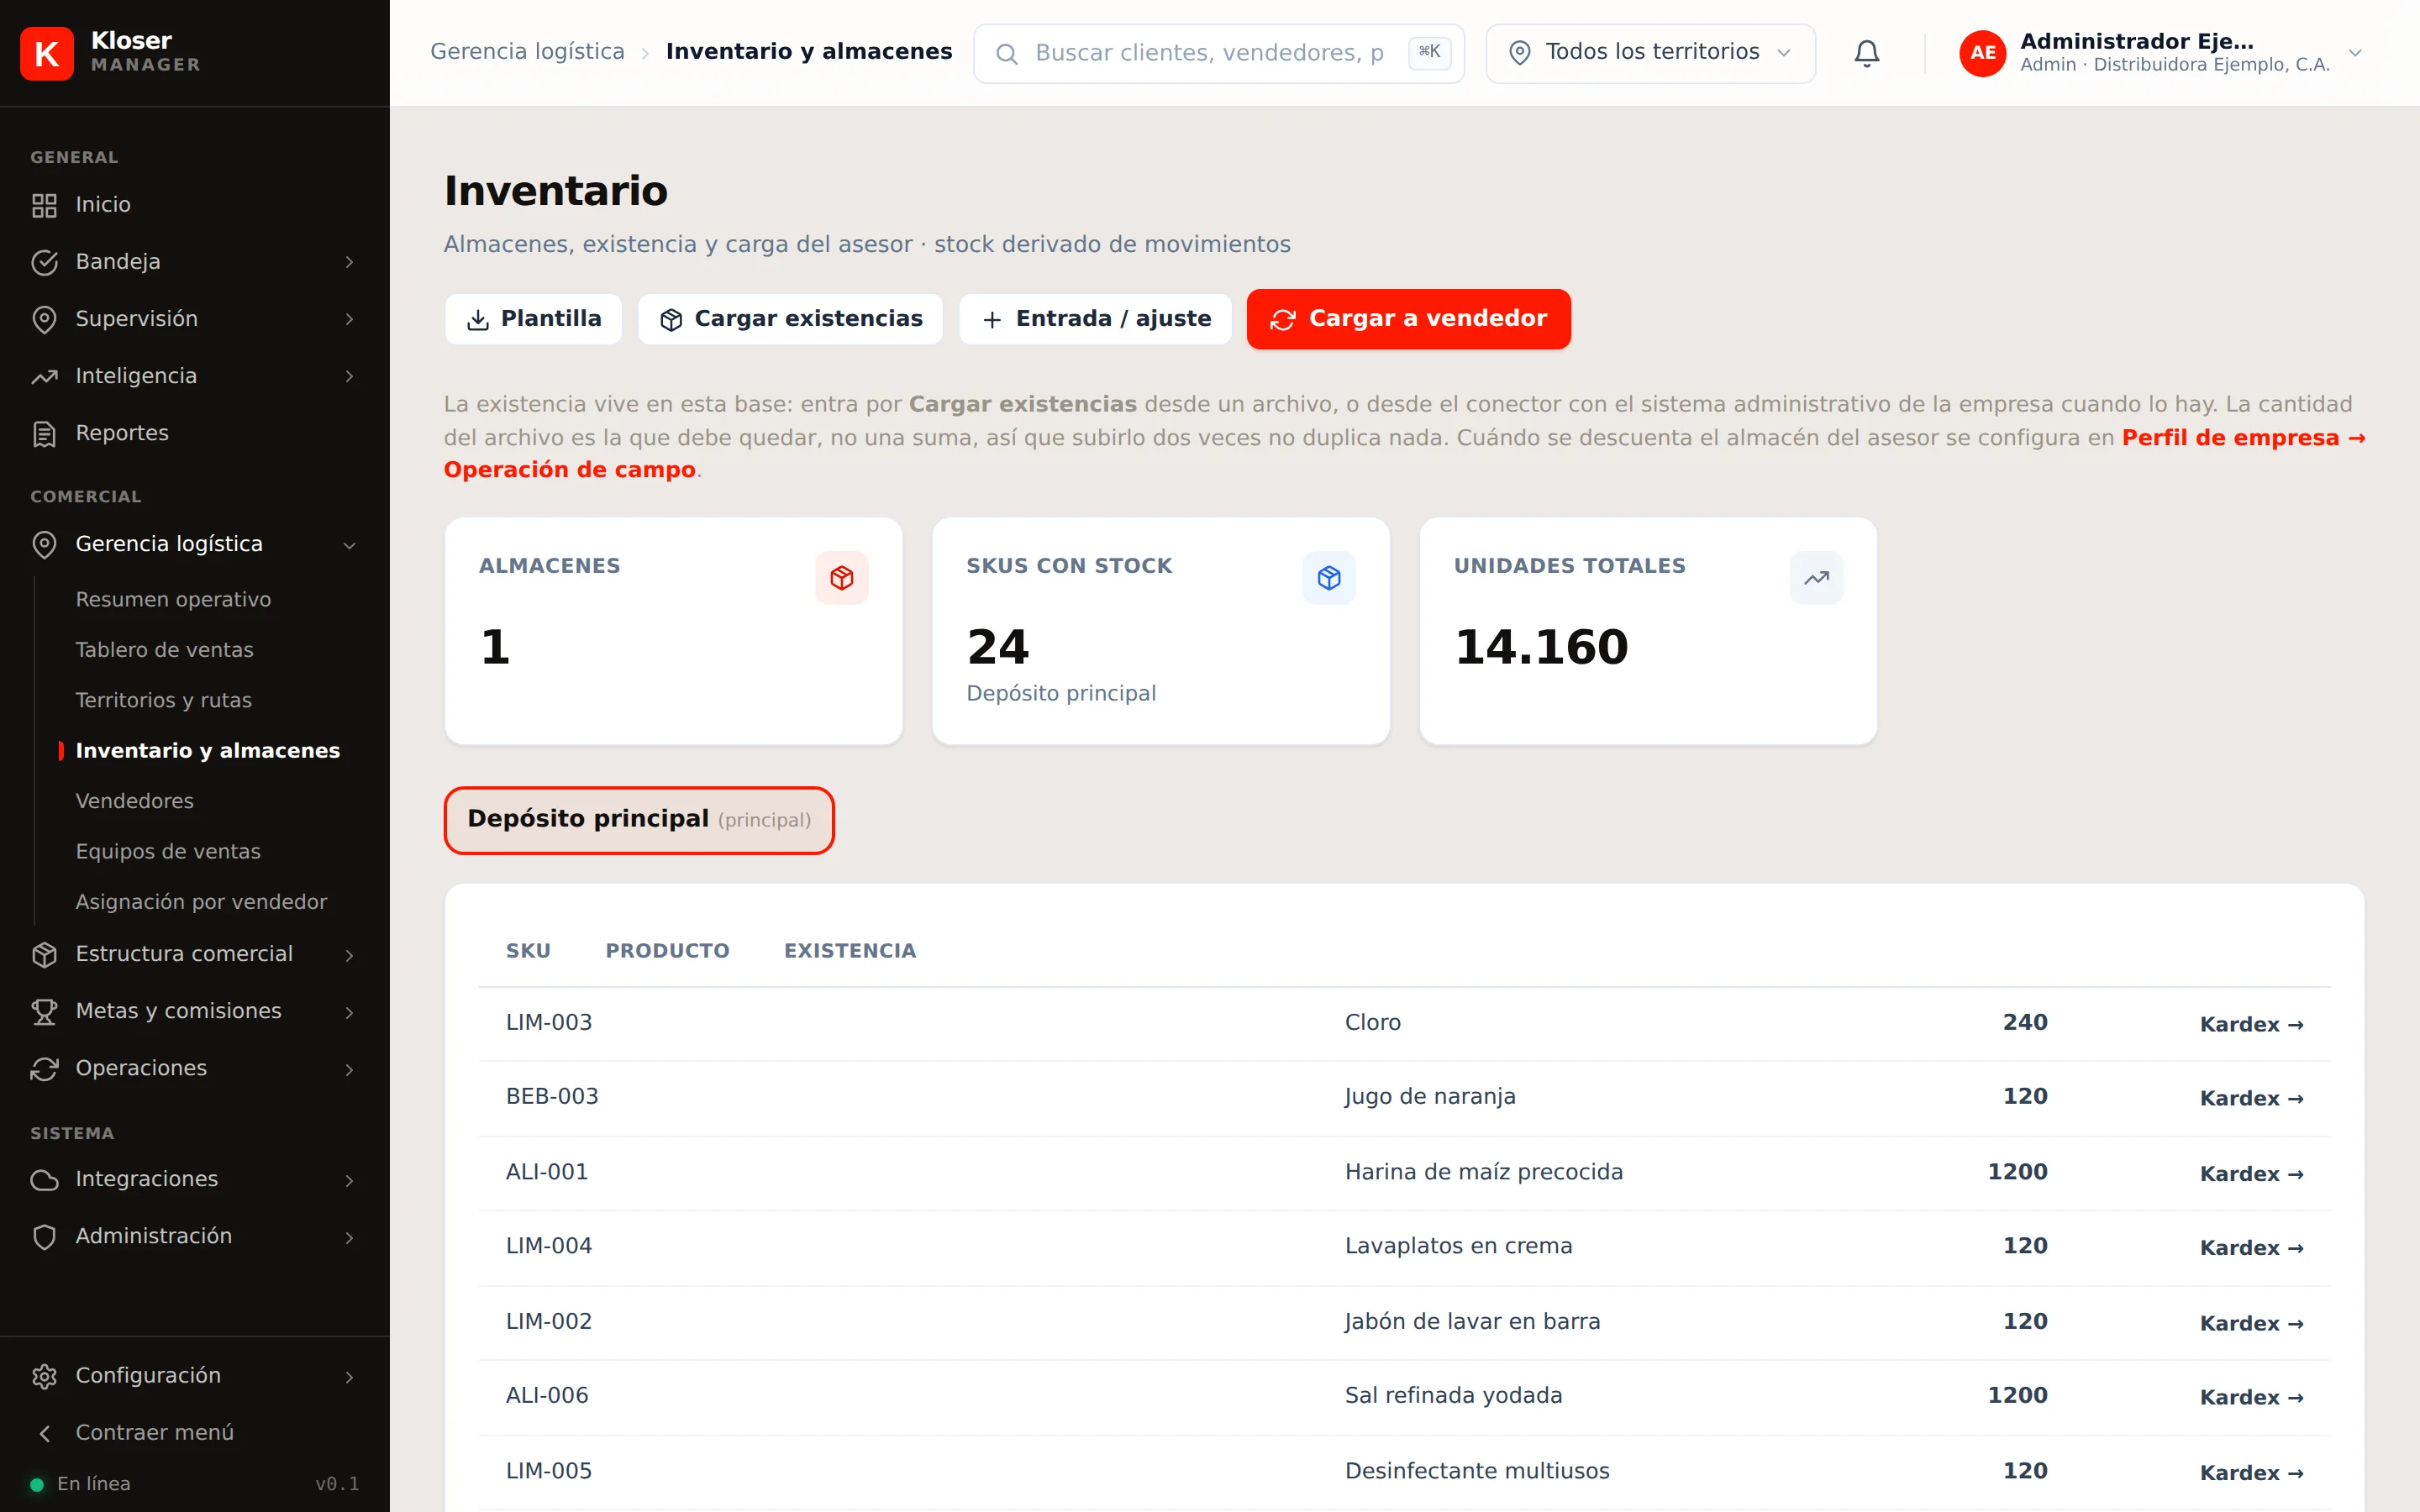Screen dimensions: 2420x1512
Task: Click the Inicio grid icon in sidebar
Action: pyautogui.click(x=44, y=205)
